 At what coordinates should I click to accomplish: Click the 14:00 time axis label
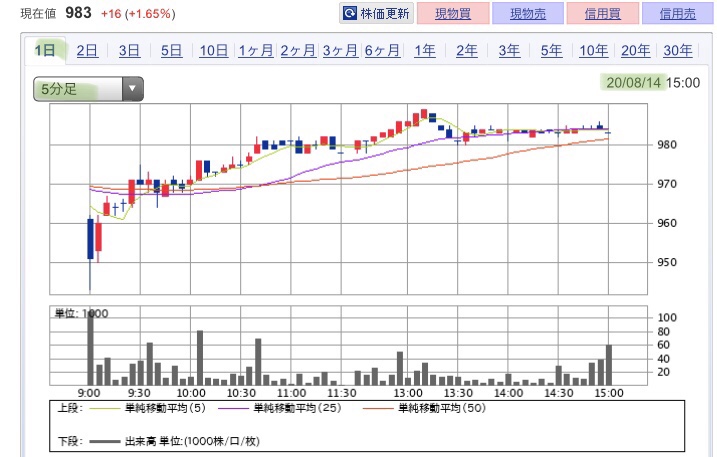click(x=508, y=393)
